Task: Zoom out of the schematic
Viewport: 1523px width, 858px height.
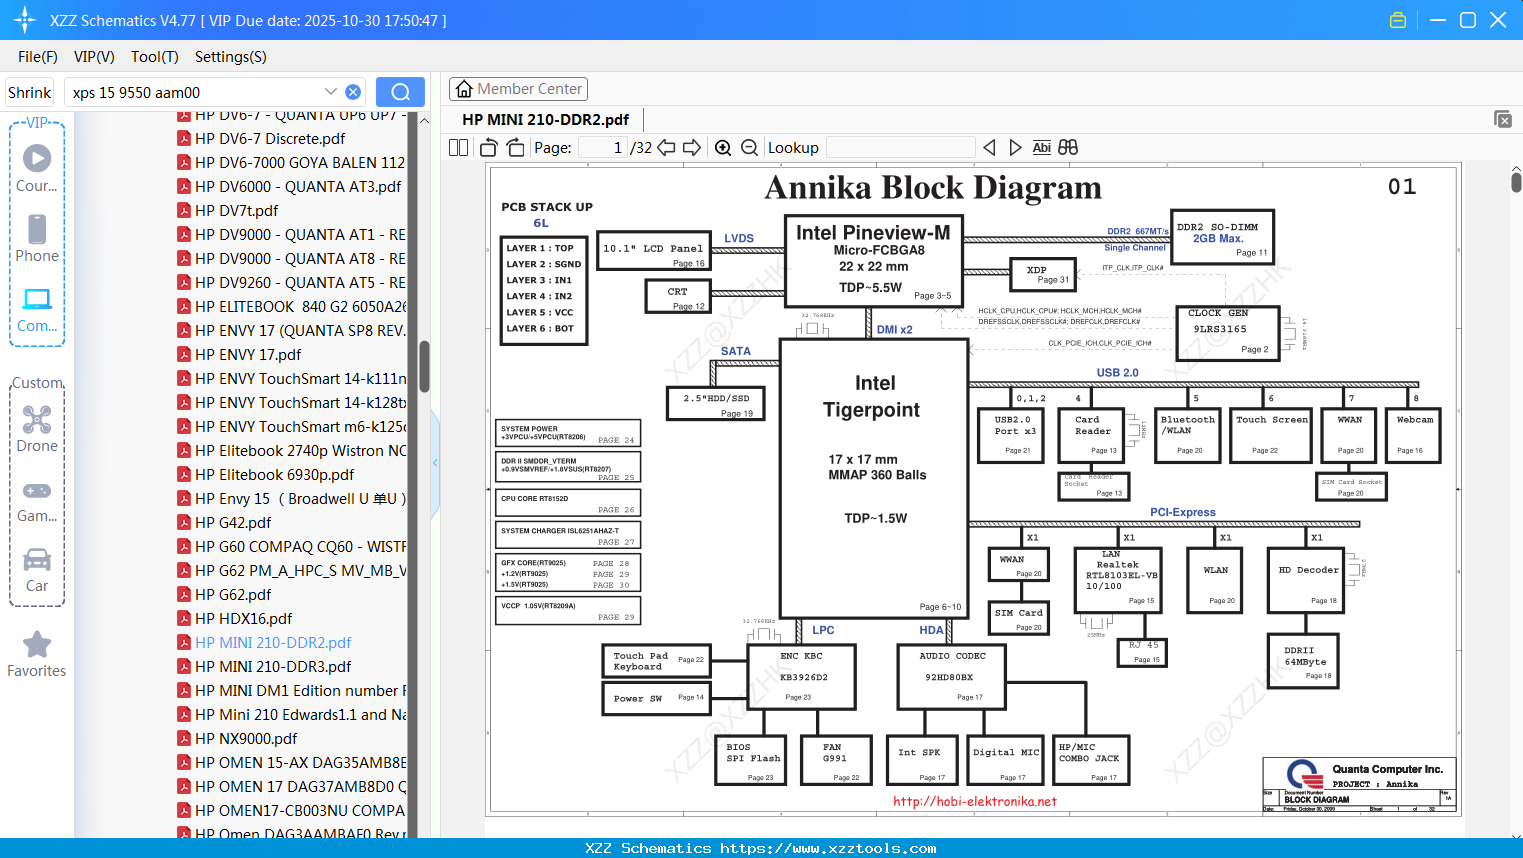Action: [x=749, y=148]
